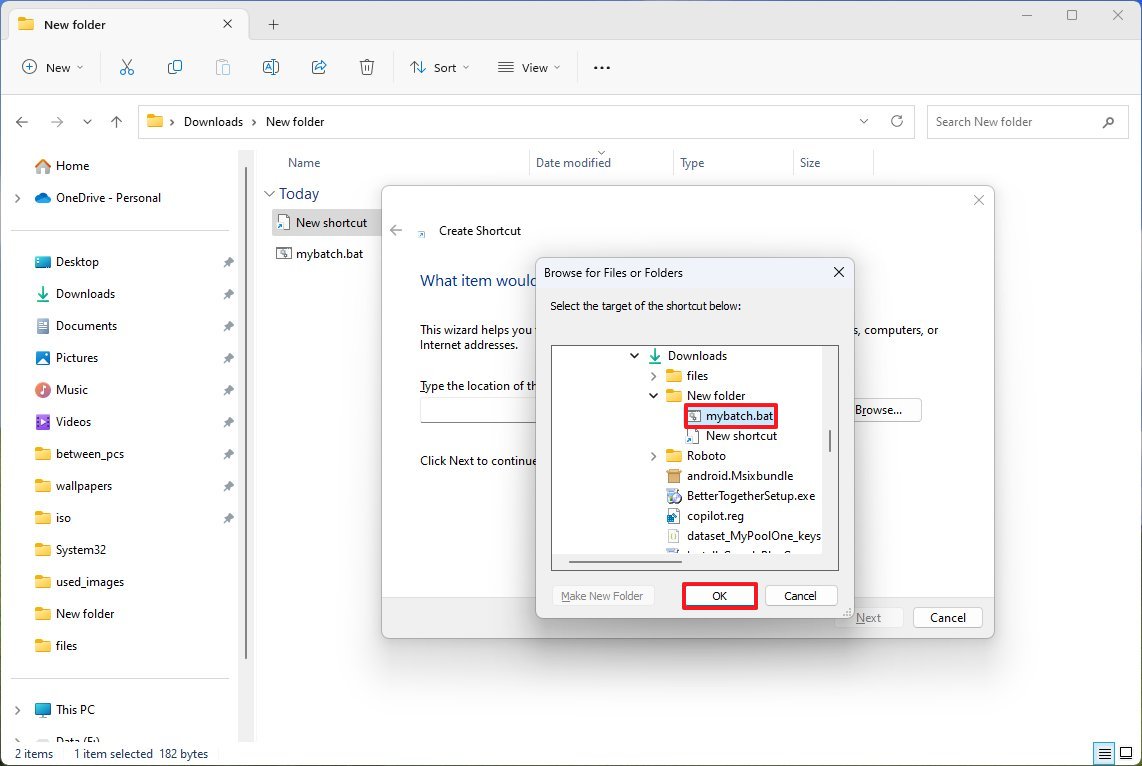Click the back arrow in Create Shortcut wizard
This screenshot has width=1142, height=766.
pos(396,230)
